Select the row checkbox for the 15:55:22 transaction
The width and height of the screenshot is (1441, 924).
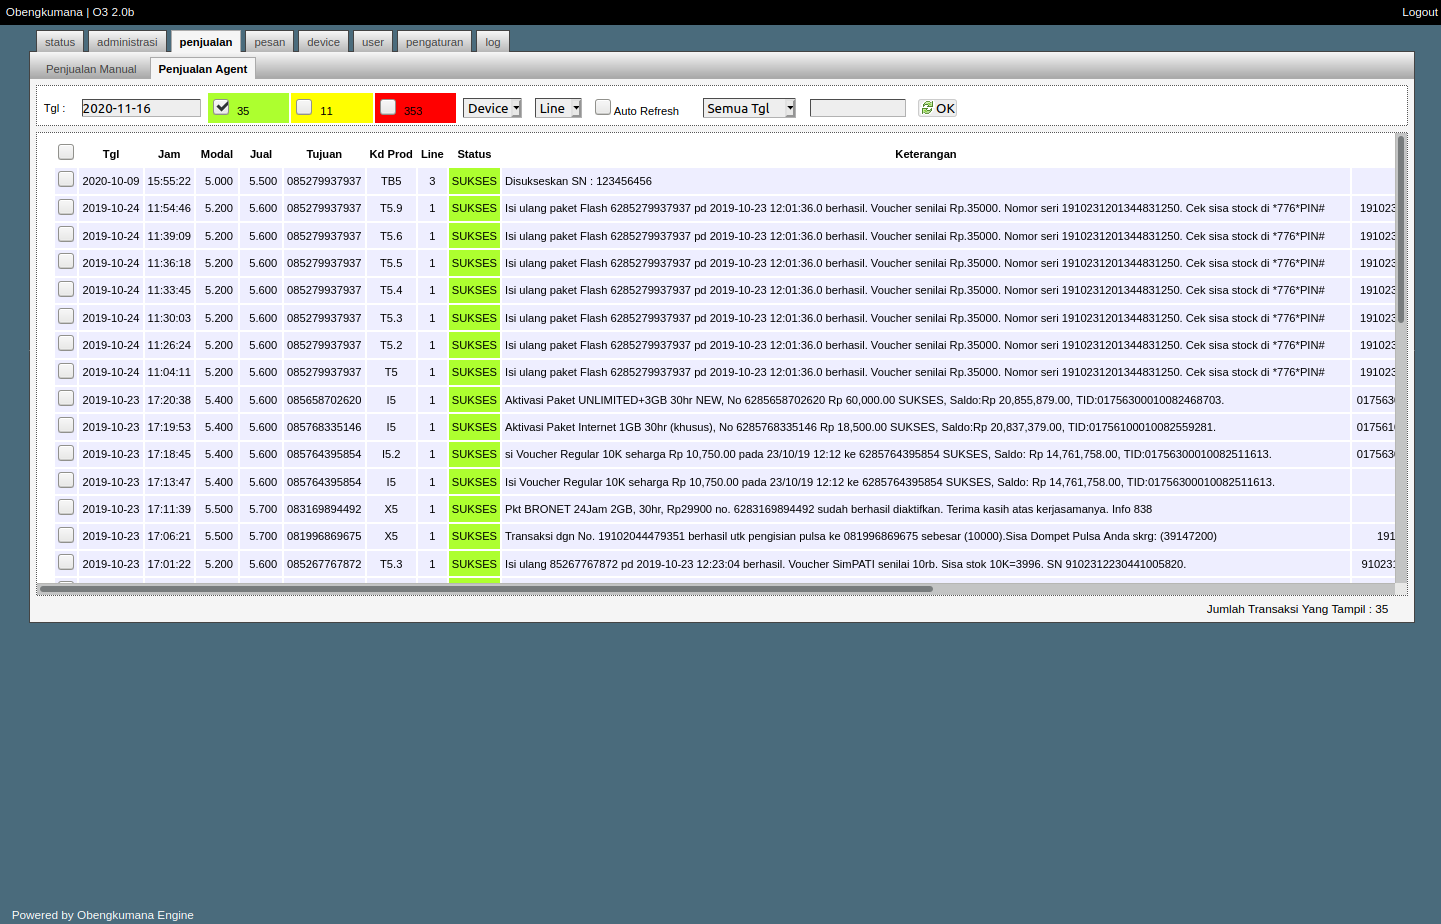pyautogui.click(x=66, y=179)
